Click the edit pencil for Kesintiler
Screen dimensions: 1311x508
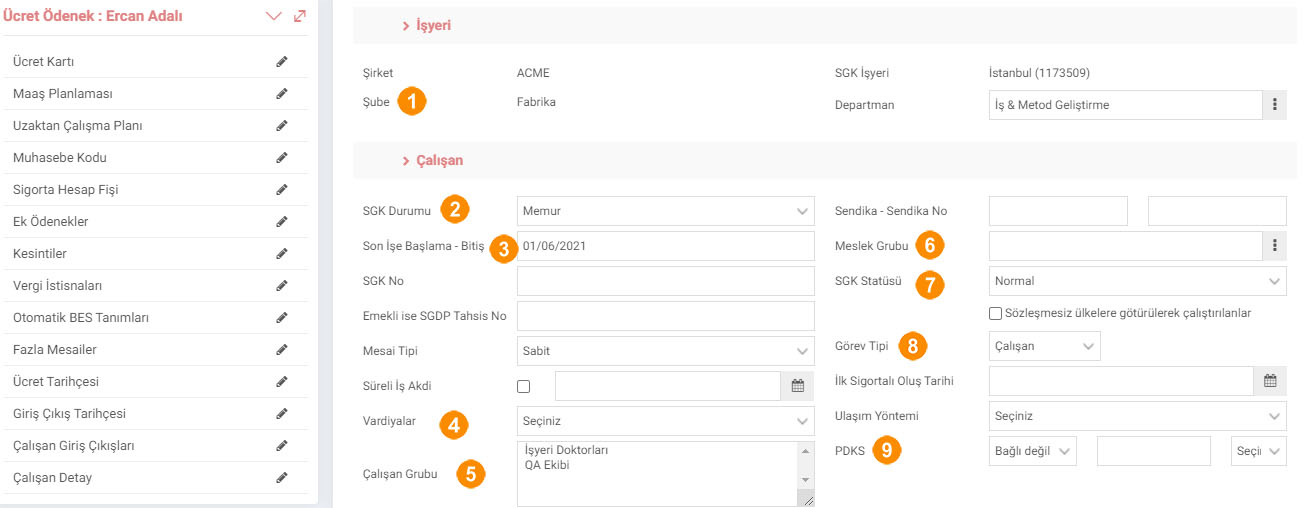pyautogui.click(x=282, y=254)
